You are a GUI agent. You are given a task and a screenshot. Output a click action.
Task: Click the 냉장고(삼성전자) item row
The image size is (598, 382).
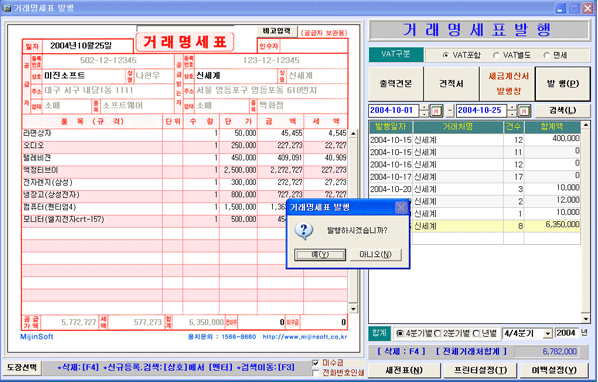pyautogui.click(x=185, y=195)
